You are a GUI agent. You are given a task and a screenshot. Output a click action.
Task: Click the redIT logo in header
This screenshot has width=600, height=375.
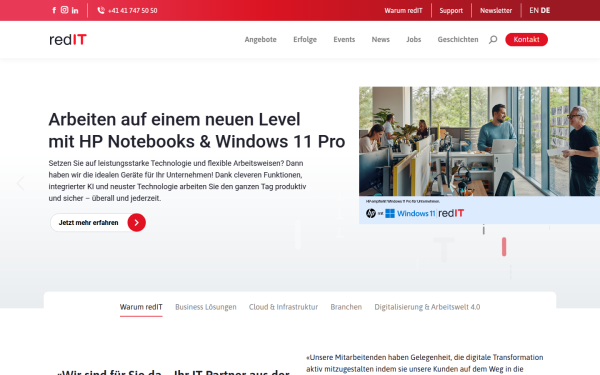coord(68,39)
